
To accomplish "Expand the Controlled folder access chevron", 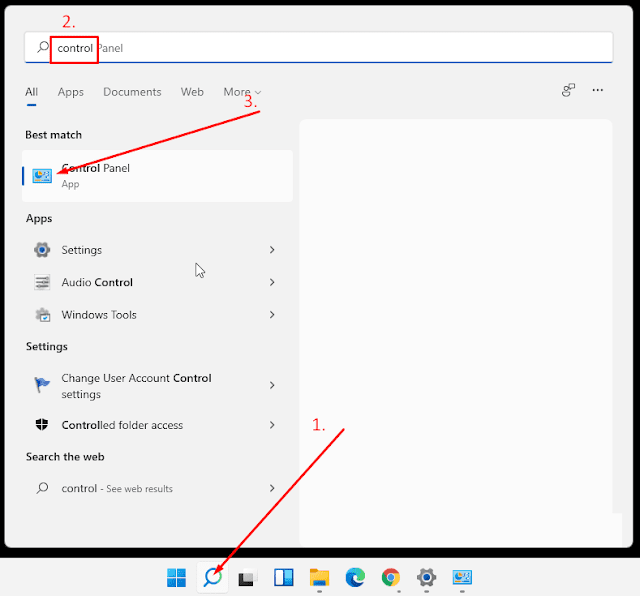I will tap(272, 425).
